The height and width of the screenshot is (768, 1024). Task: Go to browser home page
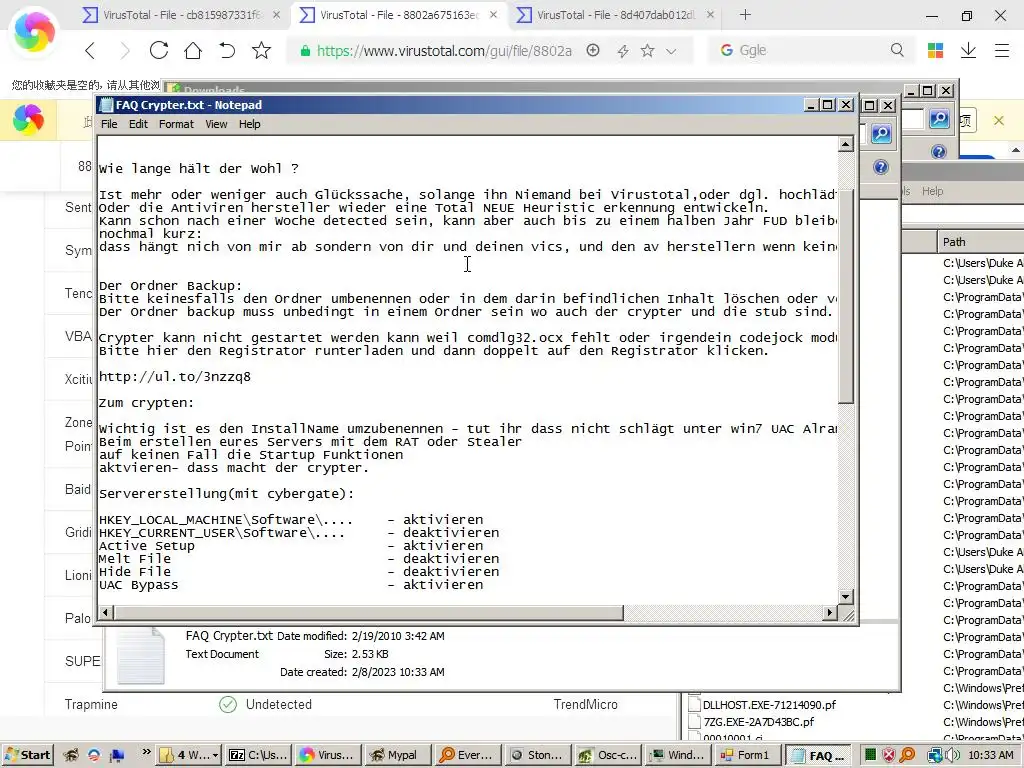tap(193, 50)
